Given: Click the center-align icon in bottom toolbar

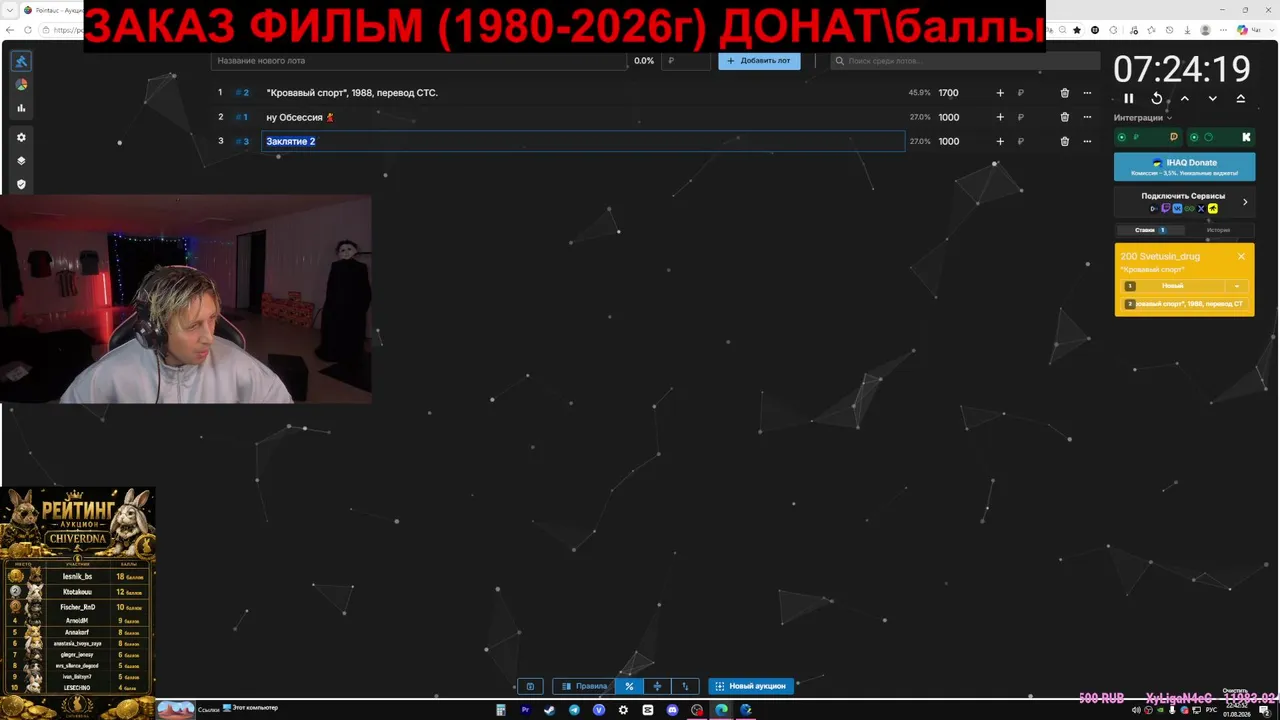Looking at the screenshot, I should (x=657, y=686).
